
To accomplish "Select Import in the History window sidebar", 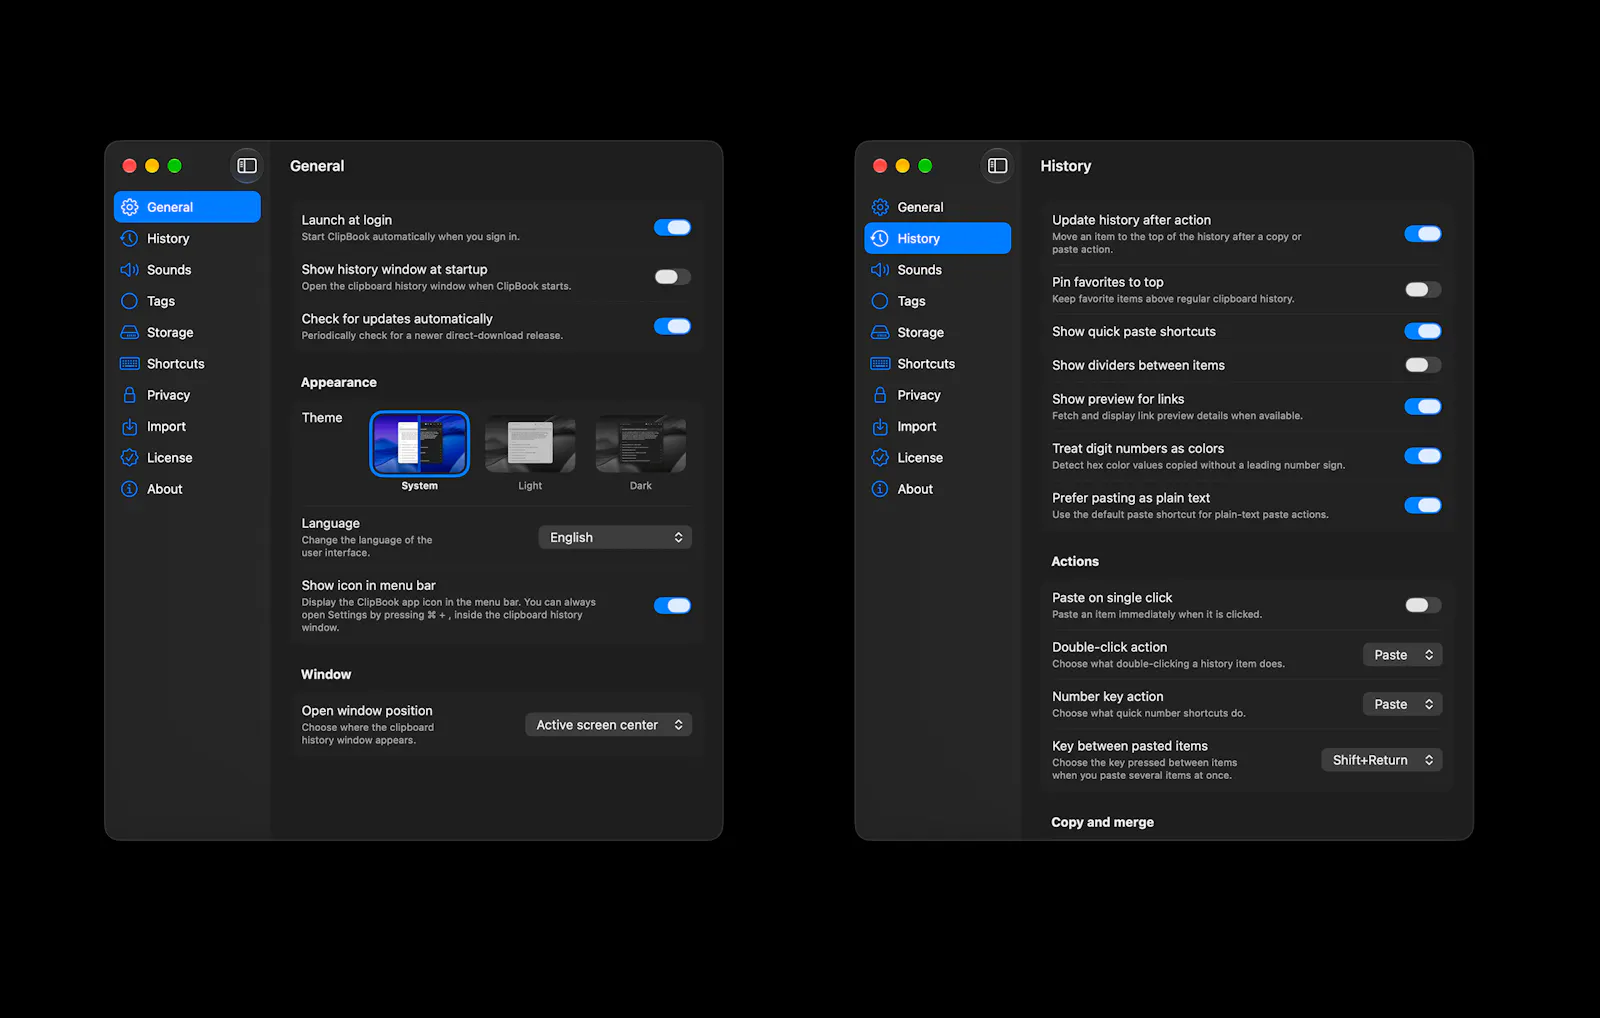I will (938, 426).
